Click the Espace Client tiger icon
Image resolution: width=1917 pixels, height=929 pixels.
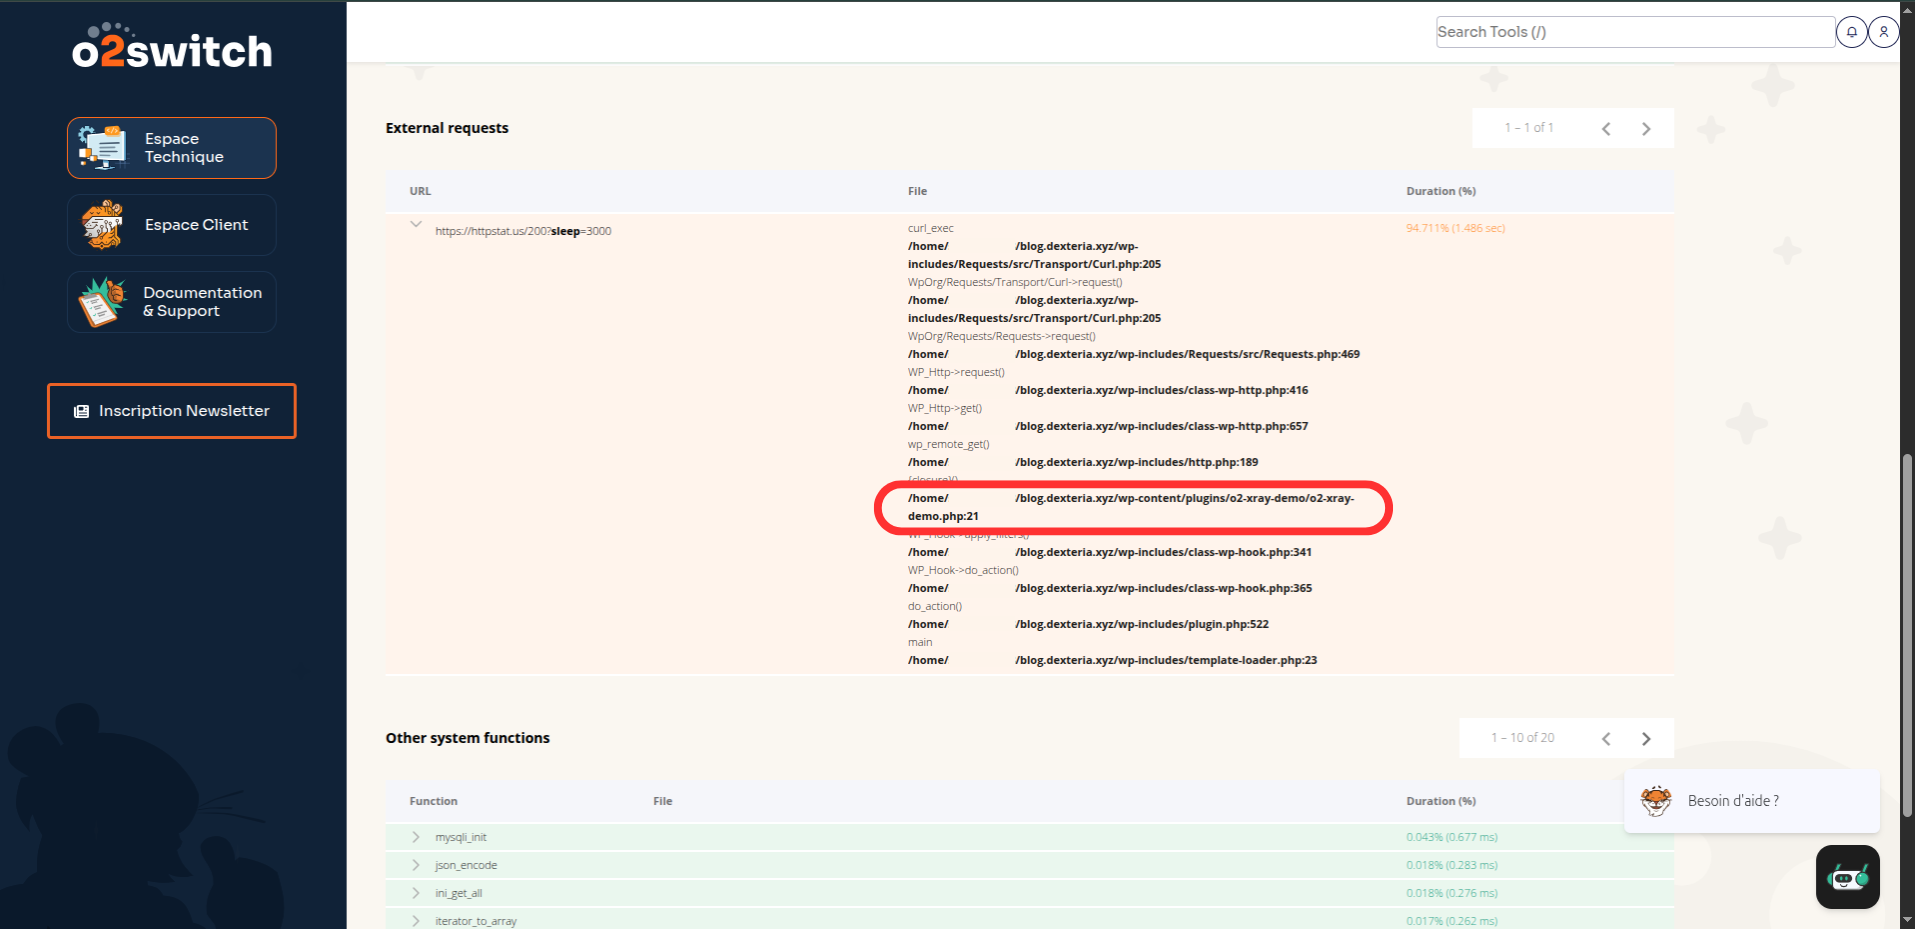(103, 225)
